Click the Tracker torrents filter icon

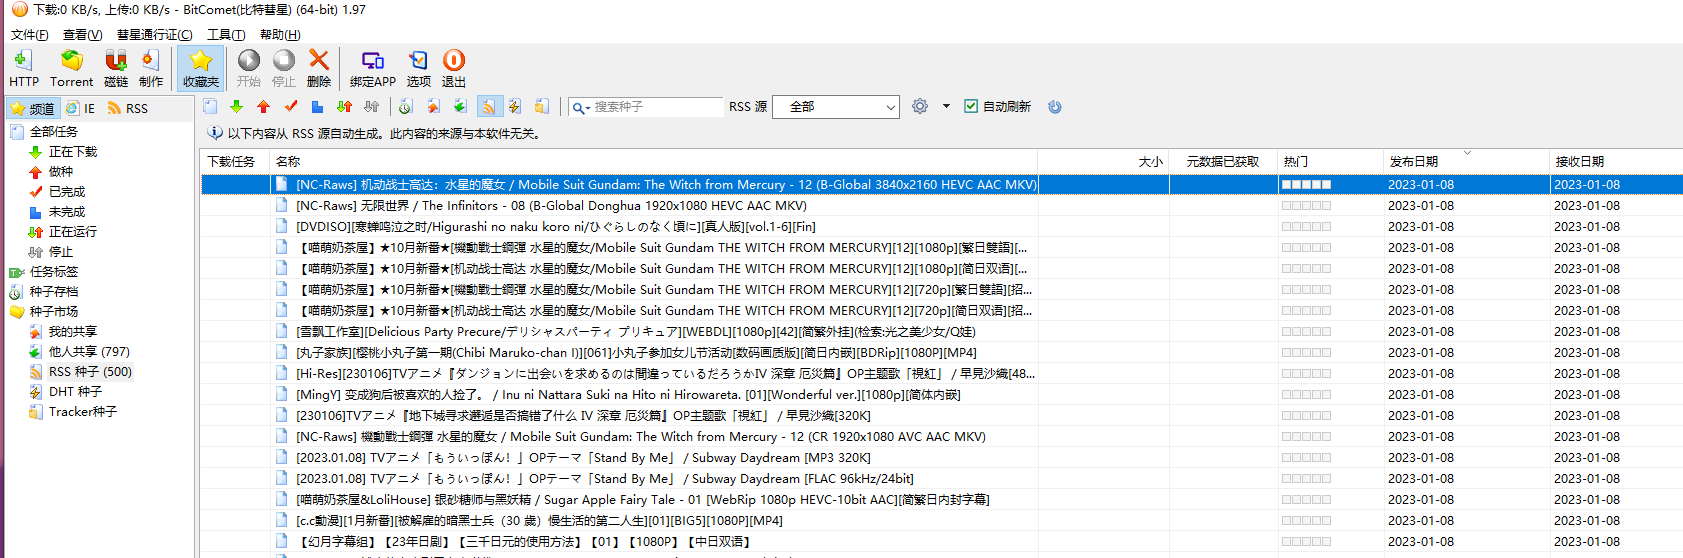(x=541, y=106)
